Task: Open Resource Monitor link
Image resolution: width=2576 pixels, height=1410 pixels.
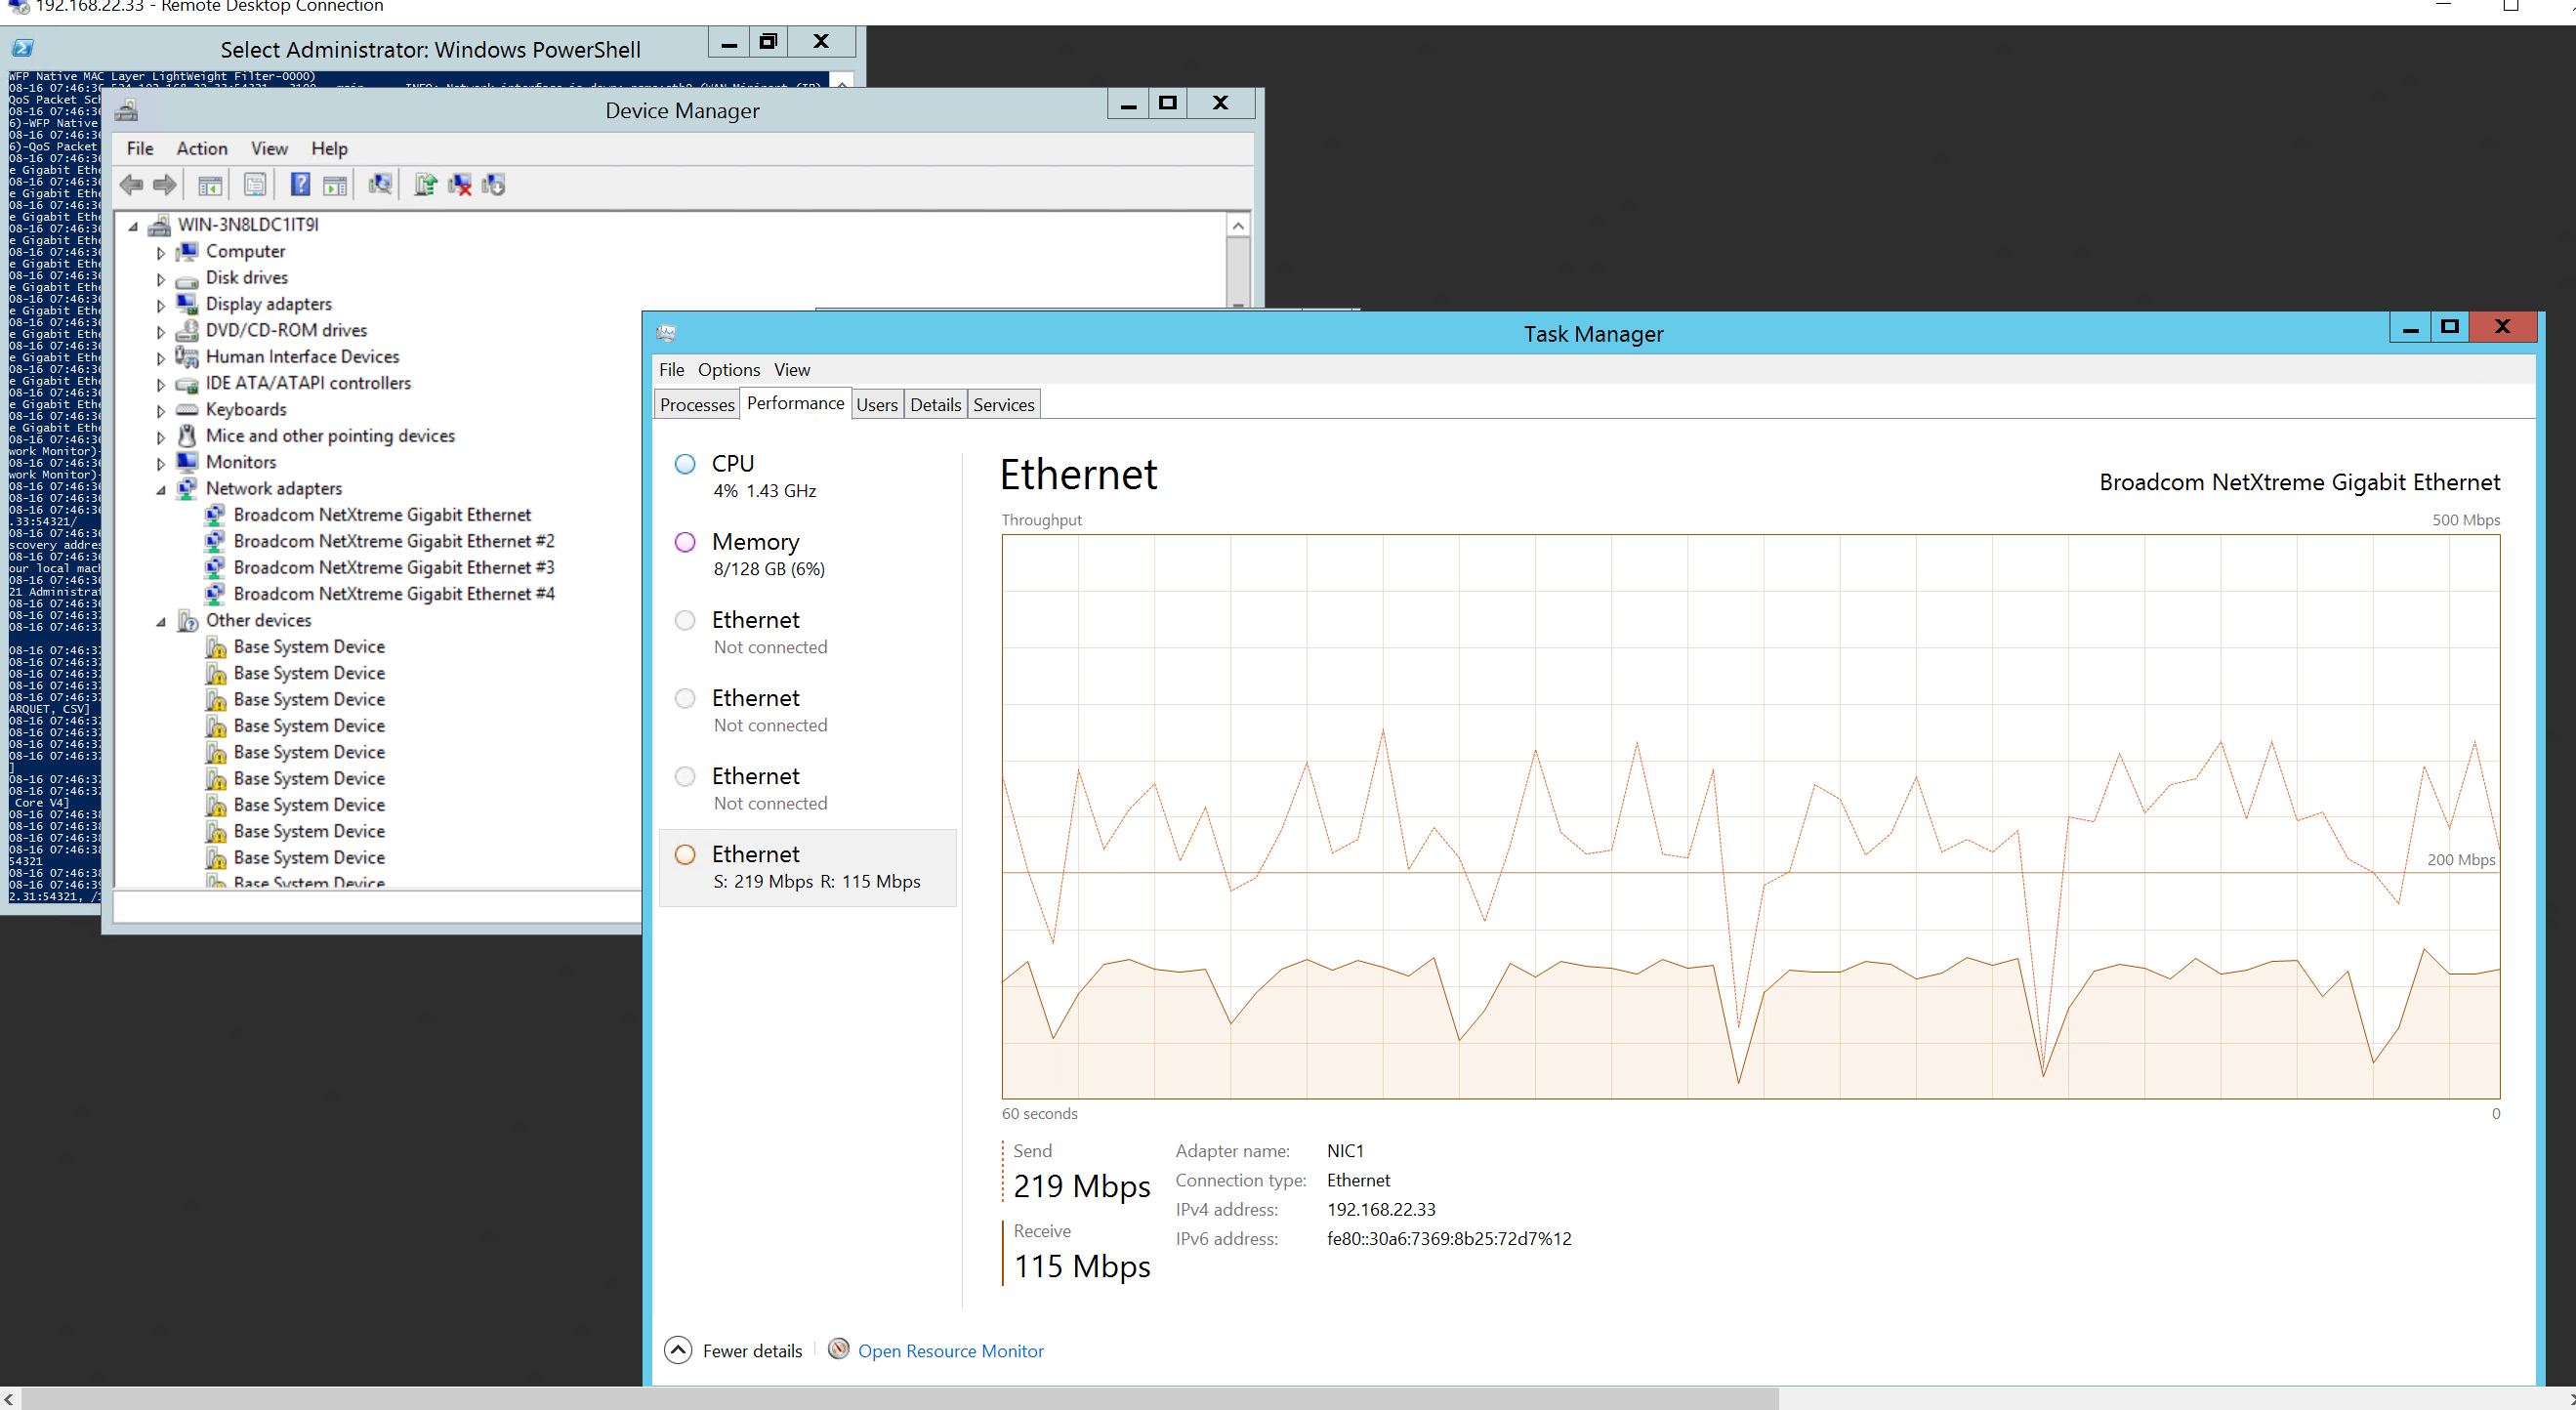Action: click(x=950, y=1351)
